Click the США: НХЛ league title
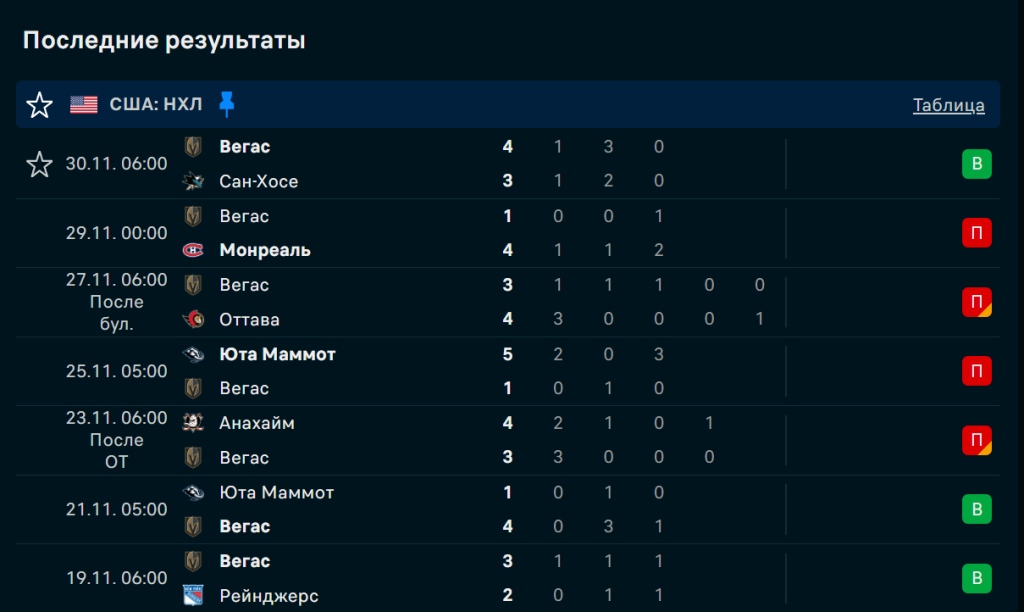Screen dimensions: 1024x612 tap(155, 105)
